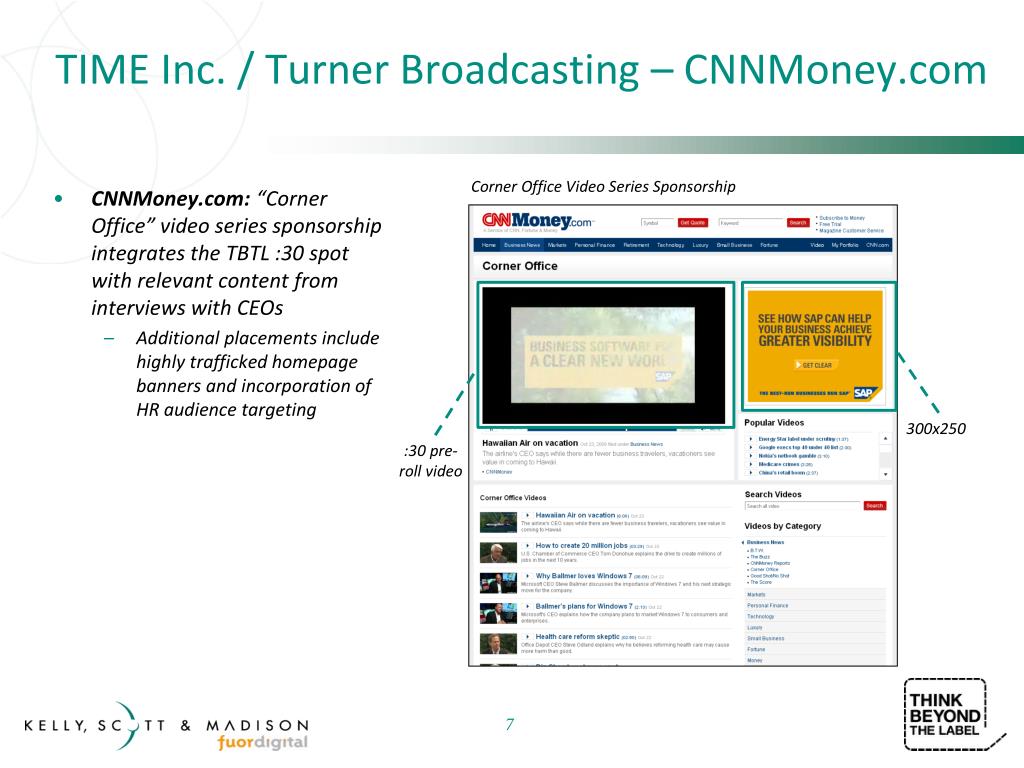Open the Markets nav tab
The height and width of the screenshot is (768, 1024).
557,245
